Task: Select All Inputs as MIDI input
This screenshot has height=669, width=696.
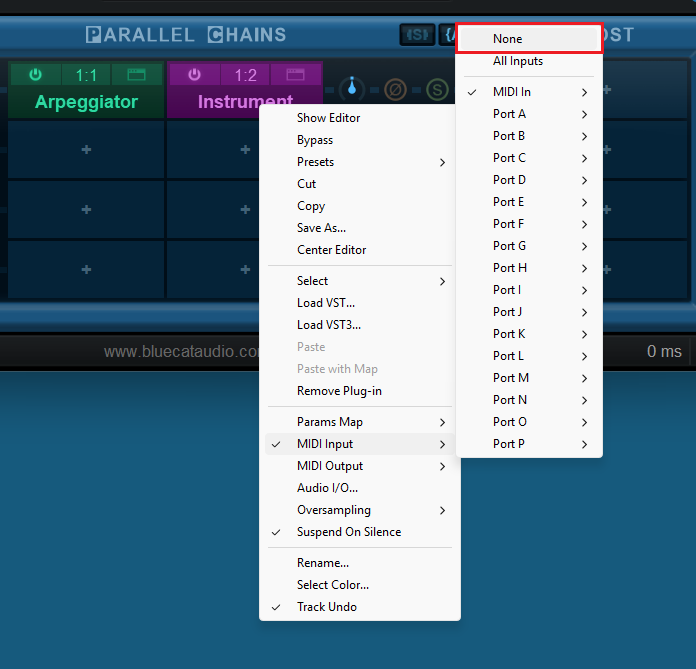Action: (529, 61)
